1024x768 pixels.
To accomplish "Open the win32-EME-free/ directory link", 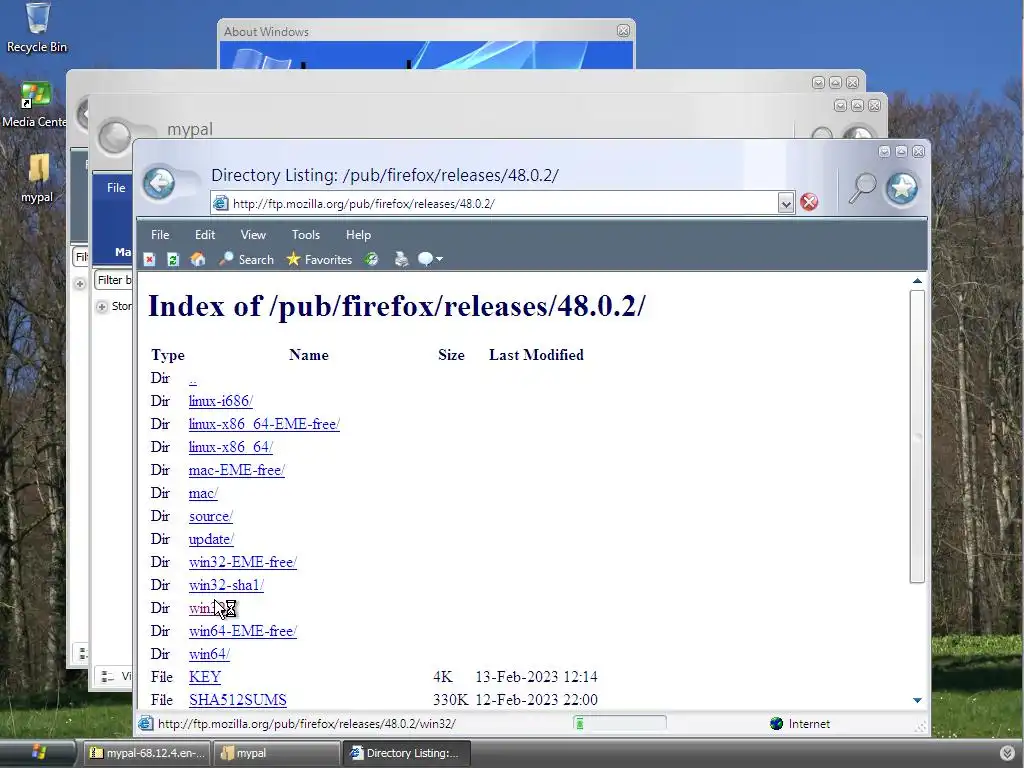I will pos(243,562).
